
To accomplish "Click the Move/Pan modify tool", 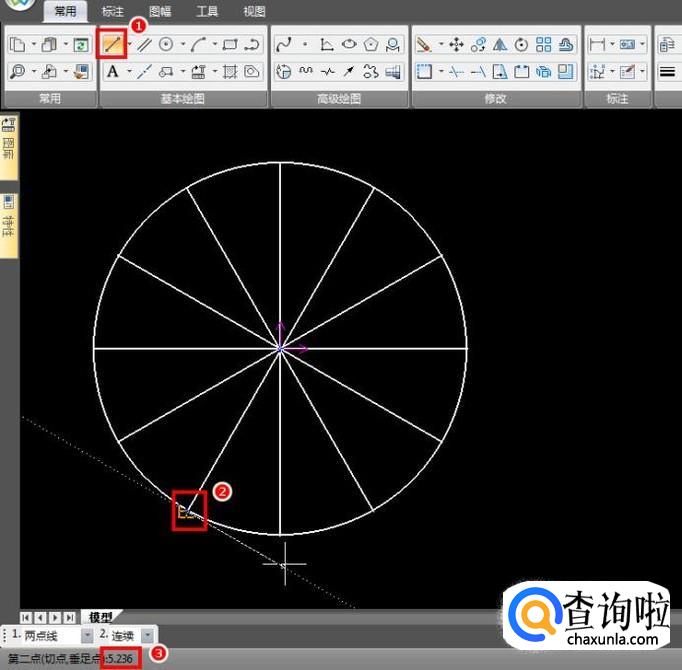I will 456,44.
